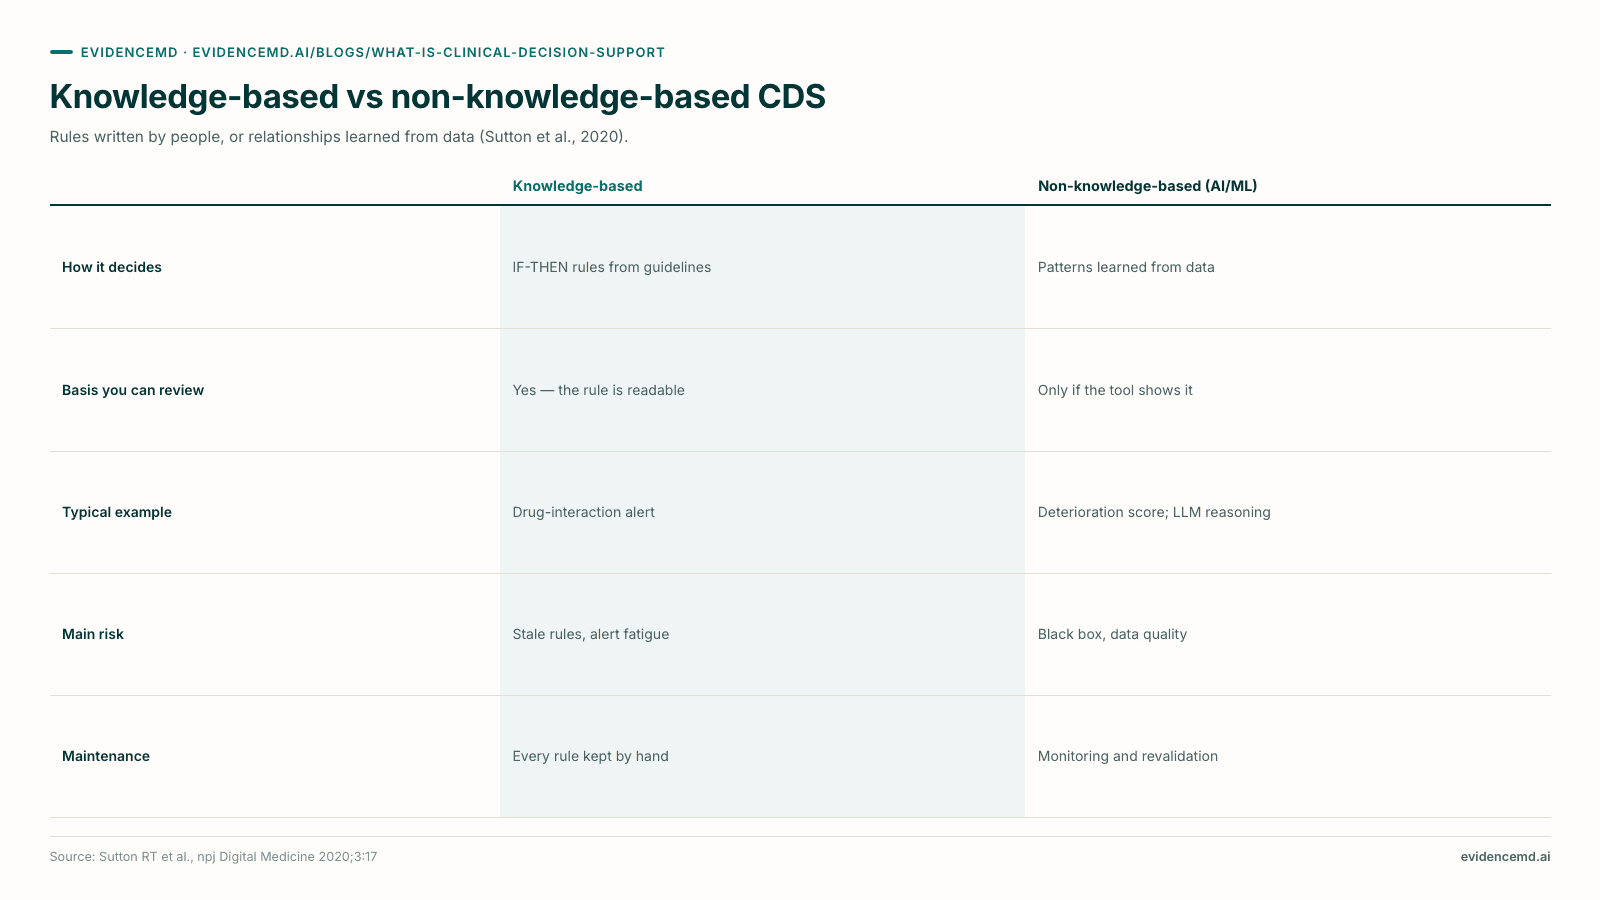
Task: Select the 'Typical example' row label
Action: click(117, 512)
